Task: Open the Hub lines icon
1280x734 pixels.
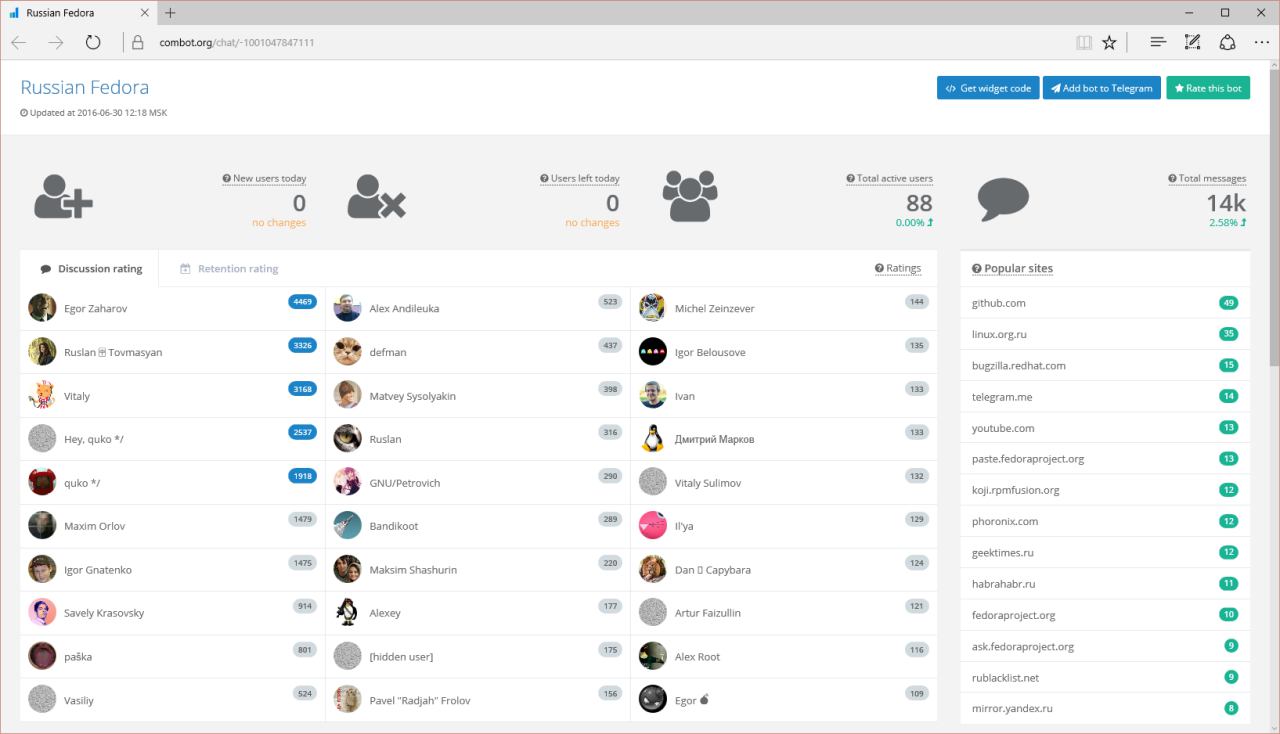Action: click(1158, 43)
